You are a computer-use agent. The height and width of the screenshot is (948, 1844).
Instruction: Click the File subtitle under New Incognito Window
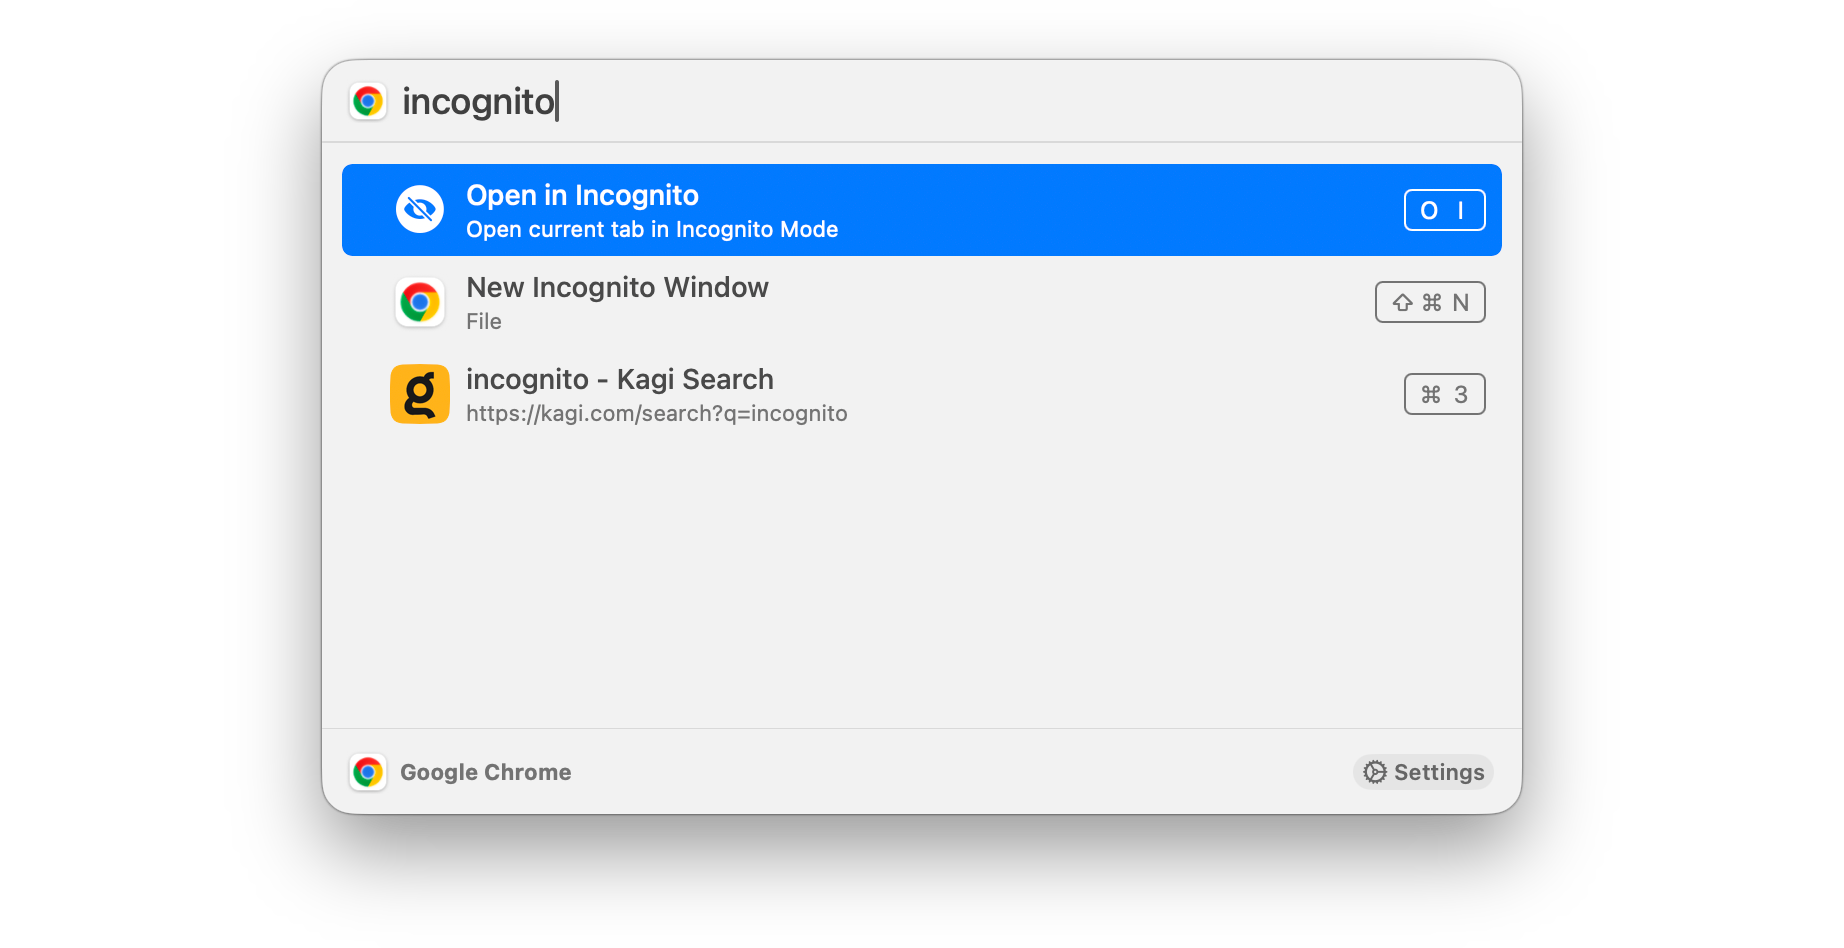484,322
